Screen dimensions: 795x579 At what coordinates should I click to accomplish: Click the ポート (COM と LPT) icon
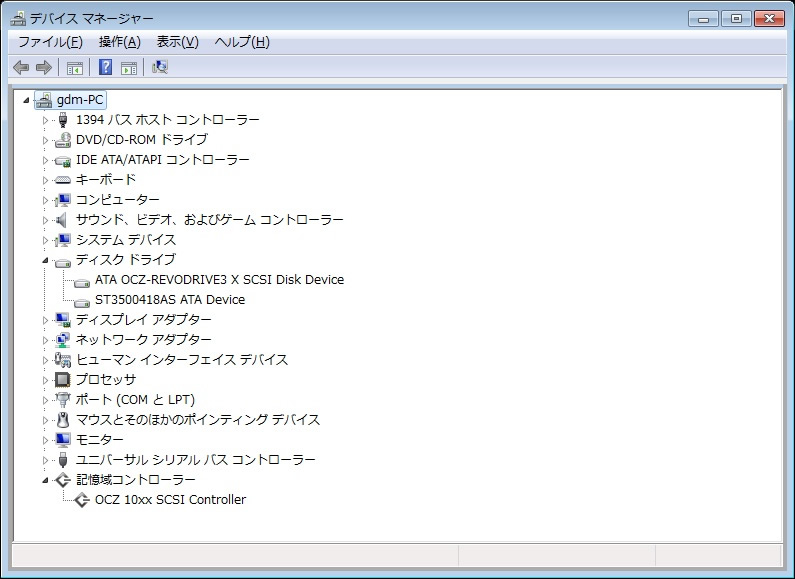[62, 400]
